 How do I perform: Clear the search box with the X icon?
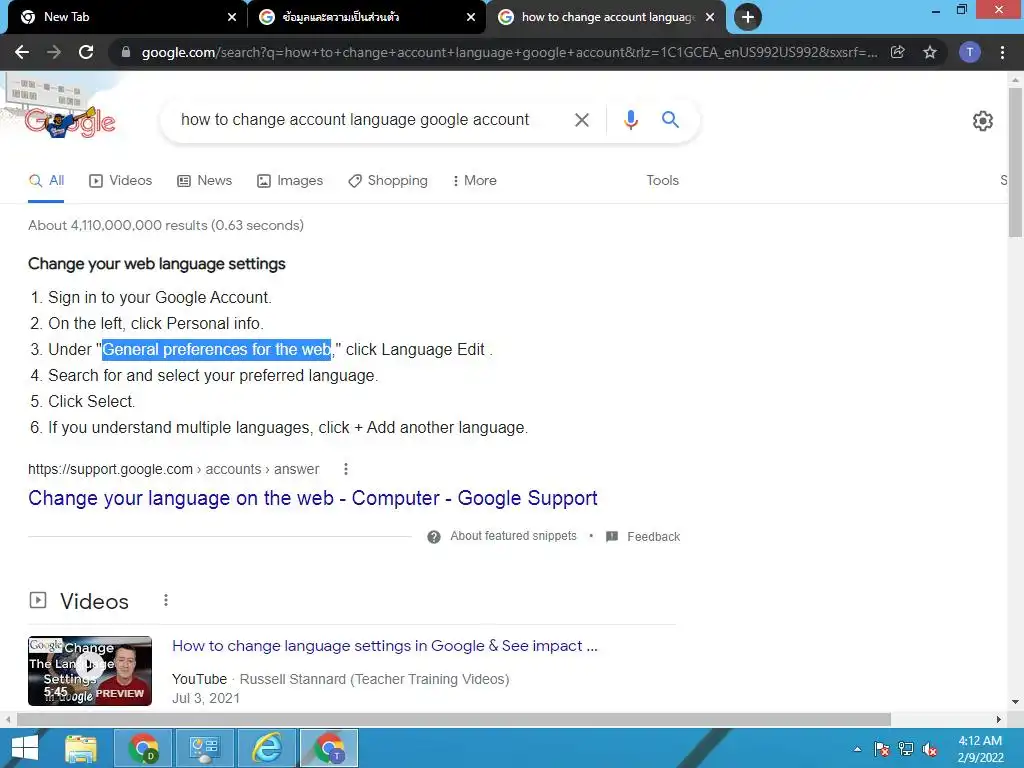pyautogui.click(x=581, y=120)
